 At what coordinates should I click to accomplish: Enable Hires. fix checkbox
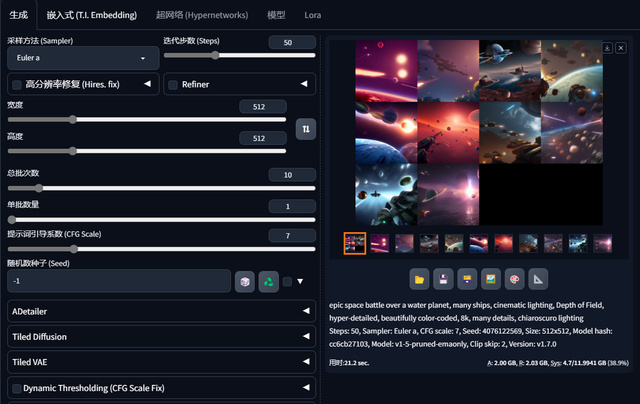(17, 85)
